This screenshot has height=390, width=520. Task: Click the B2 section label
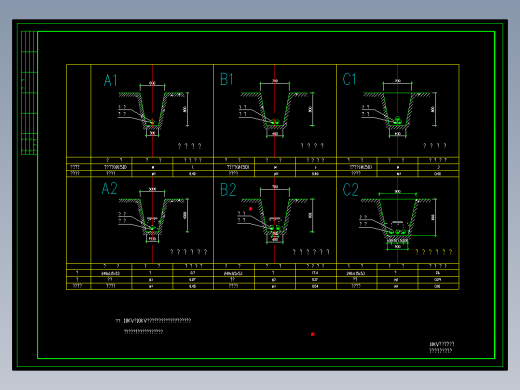pos(228,190)
